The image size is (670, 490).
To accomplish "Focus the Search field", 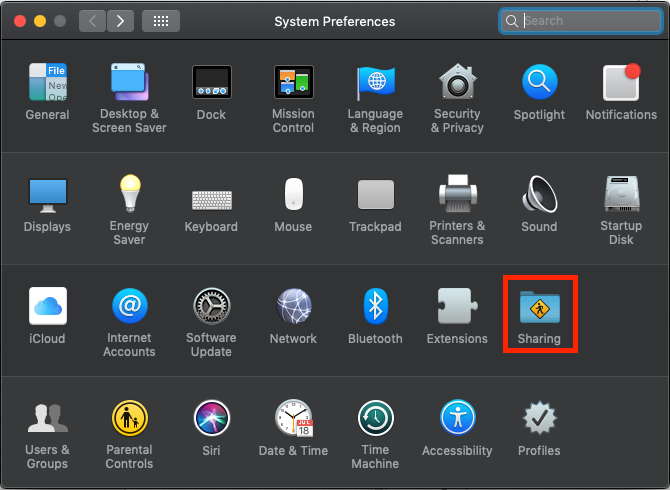I will point(580,21).
